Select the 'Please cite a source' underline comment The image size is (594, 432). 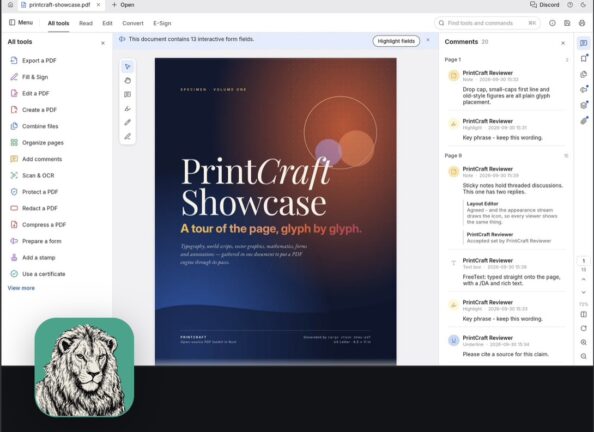[x=506, y=346]
